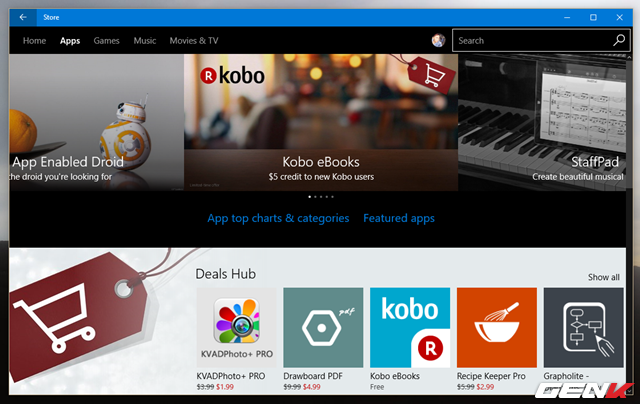Select the Apps tab
The height and width of the screenshot is (404, 640).
(70, 41)
